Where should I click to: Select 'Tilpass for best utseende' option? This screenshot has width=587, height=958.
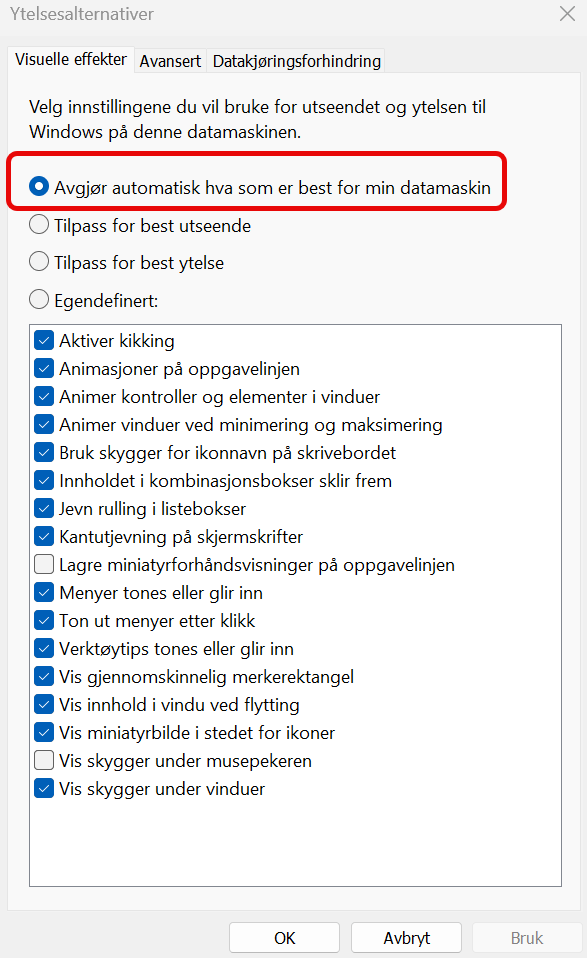coord(38,224)
